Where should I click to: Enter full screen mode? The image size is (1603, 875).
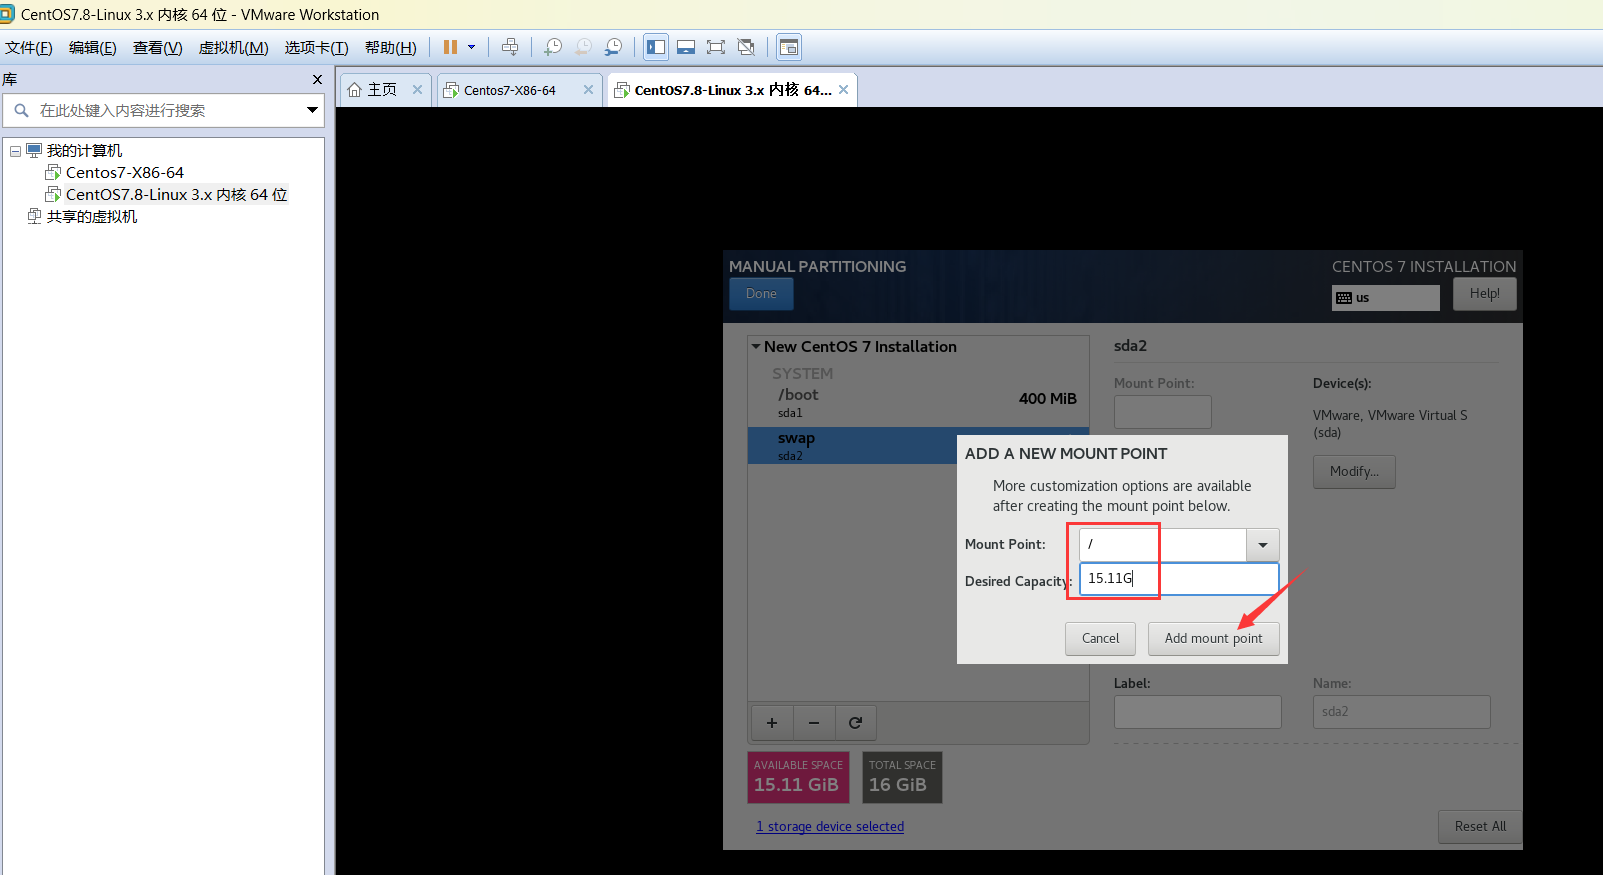click(716, 47)
